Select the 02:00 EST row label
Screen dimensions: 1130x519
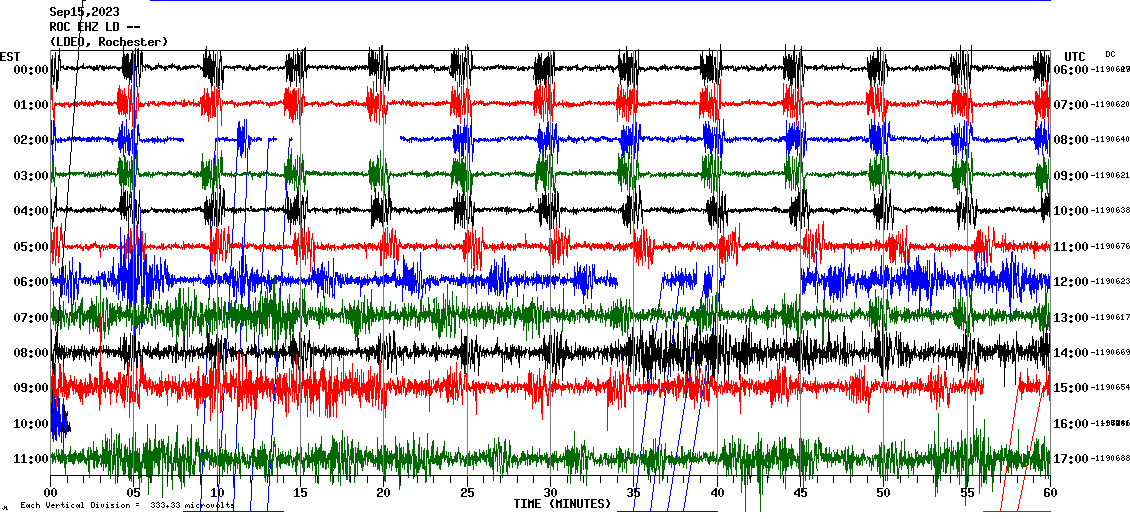tap(31, 141)
